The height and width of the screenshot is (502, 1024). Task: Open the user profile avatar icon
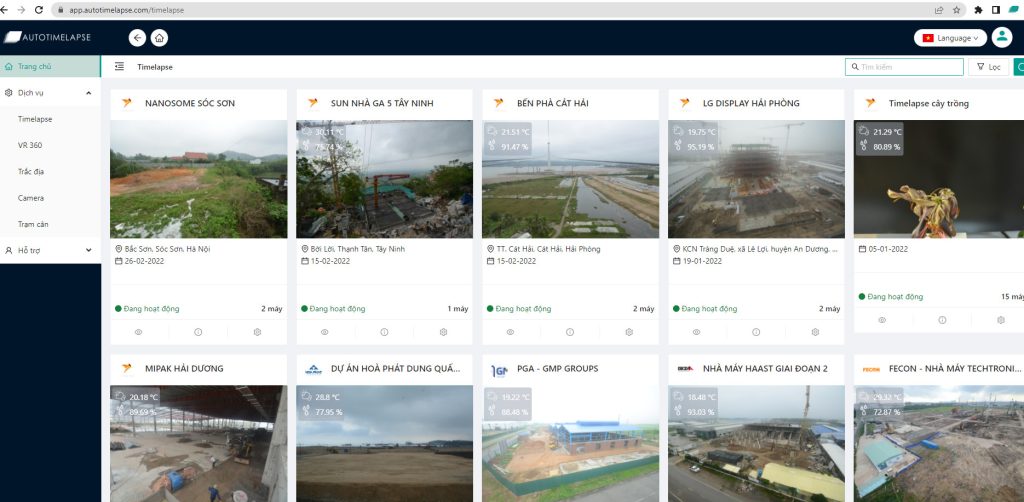[1002, 37]
